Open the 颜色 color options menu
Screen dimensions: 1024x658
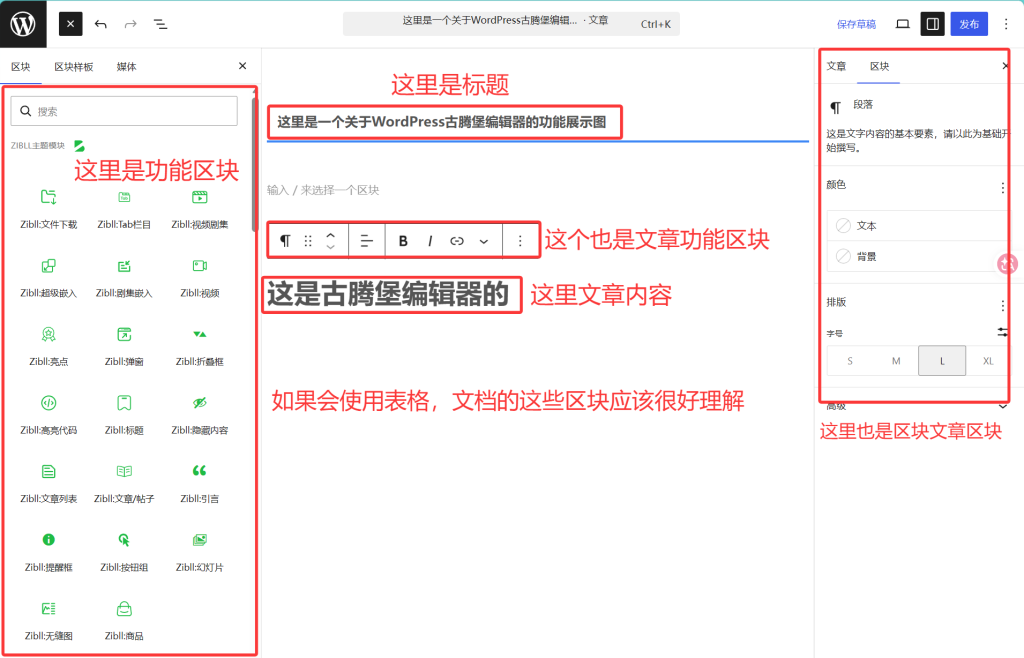pos(1002,188)
